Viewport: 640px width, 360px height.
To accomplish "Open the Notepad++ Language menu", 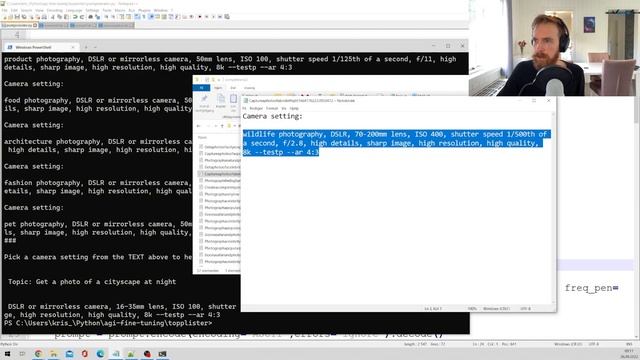I will click(74, 10).
